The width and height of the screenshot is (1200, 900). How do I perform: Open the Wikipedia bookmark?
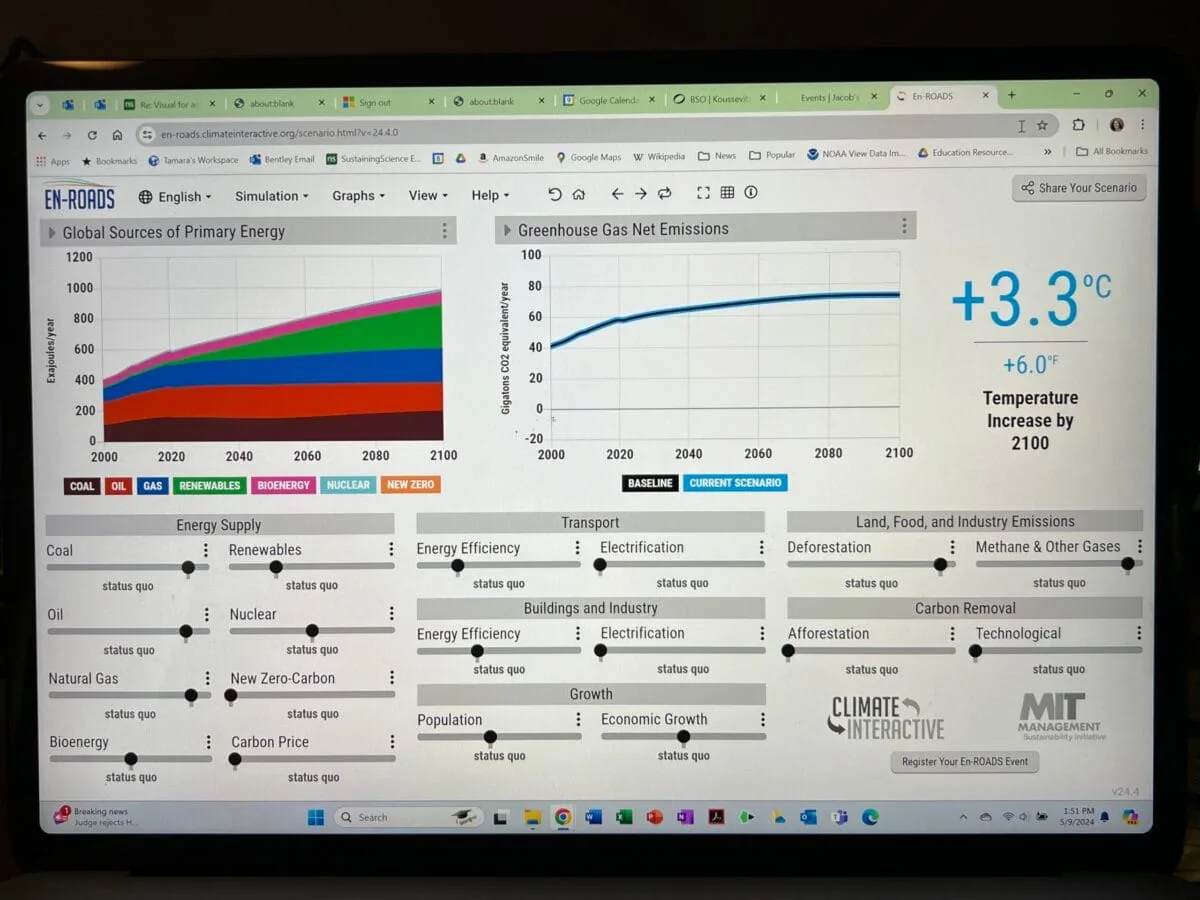point(659,156)
